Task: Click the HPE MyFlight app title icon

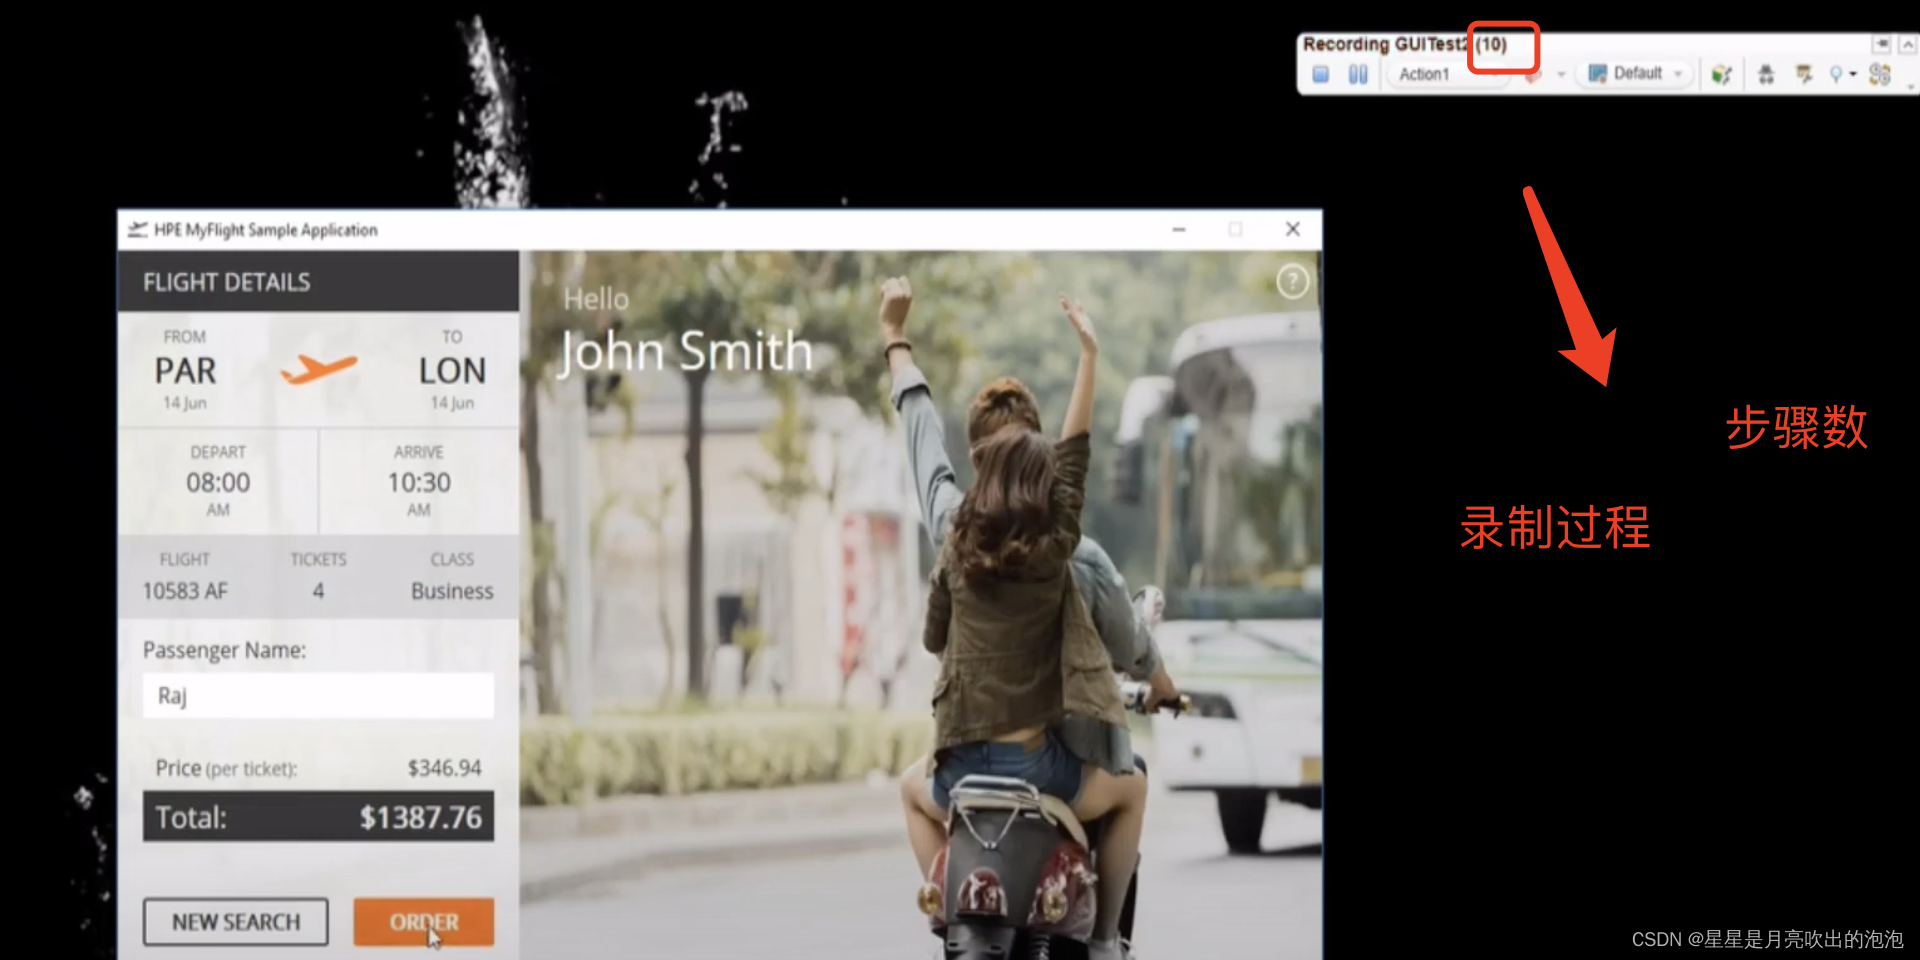Action: (x=137, y=230)
